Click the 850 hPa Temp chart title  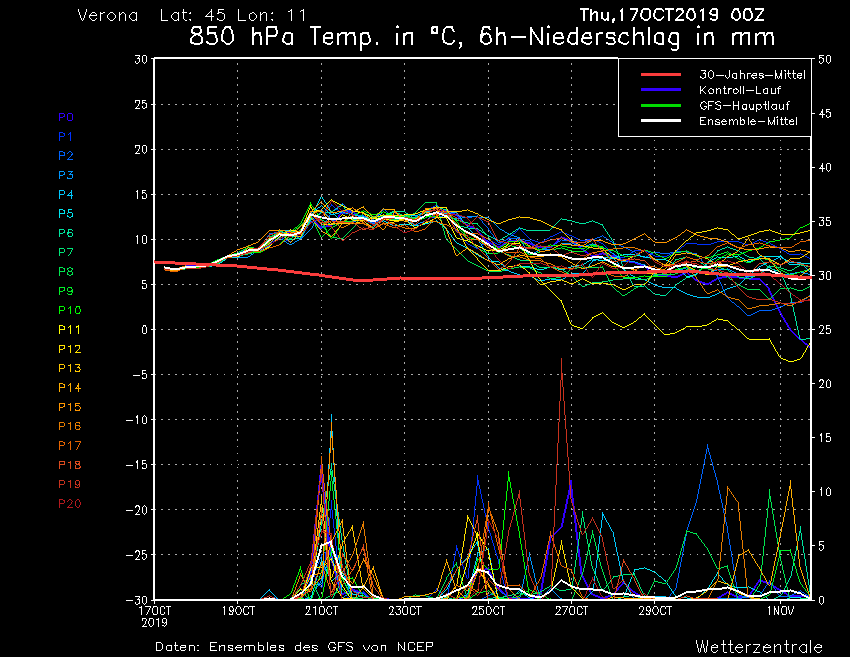click(x=482, y=37)
